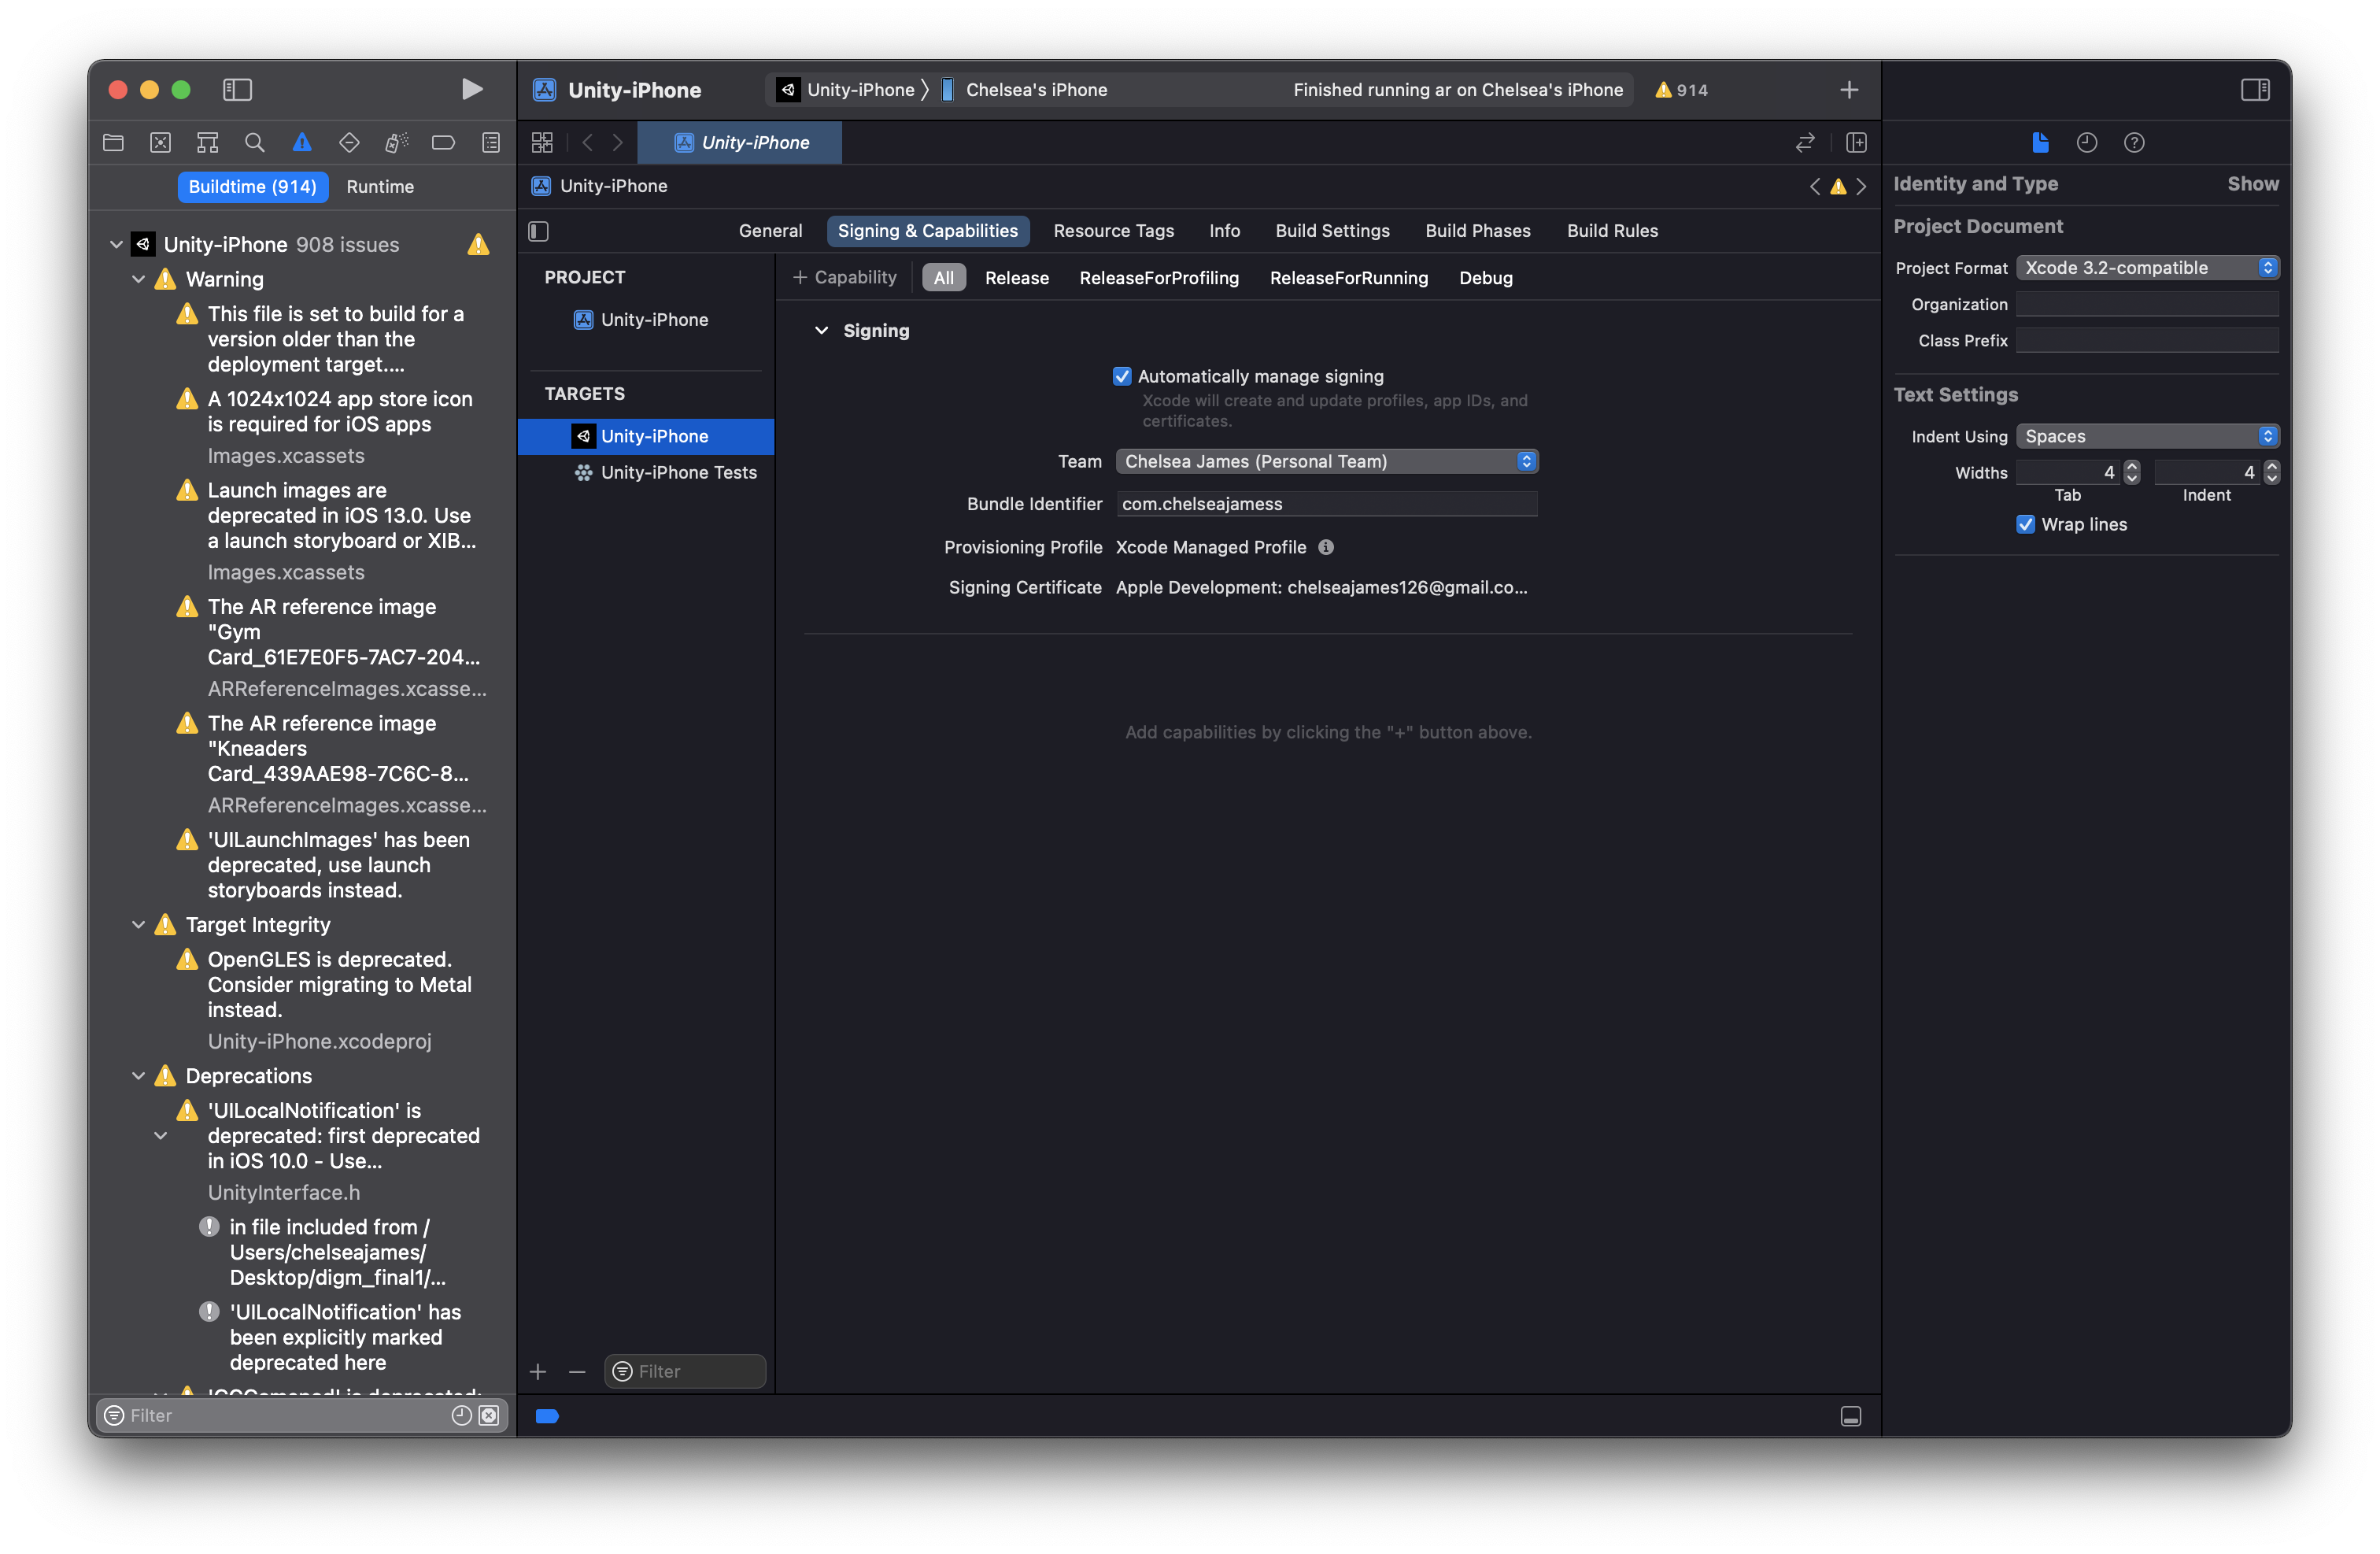Screen dimensions: 2380x1554
Task: Toggle the Wrap lines checkbox
Action: [x=2026, y=524]
